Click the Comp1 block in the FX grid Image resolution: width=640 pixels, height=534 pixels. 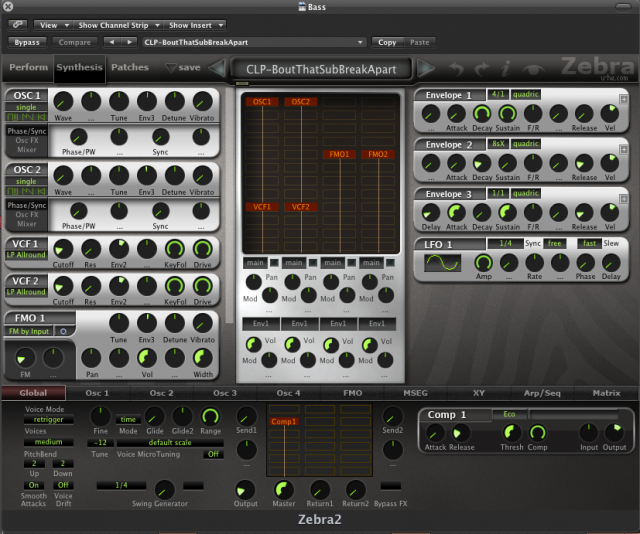click(x=284, y=422)
